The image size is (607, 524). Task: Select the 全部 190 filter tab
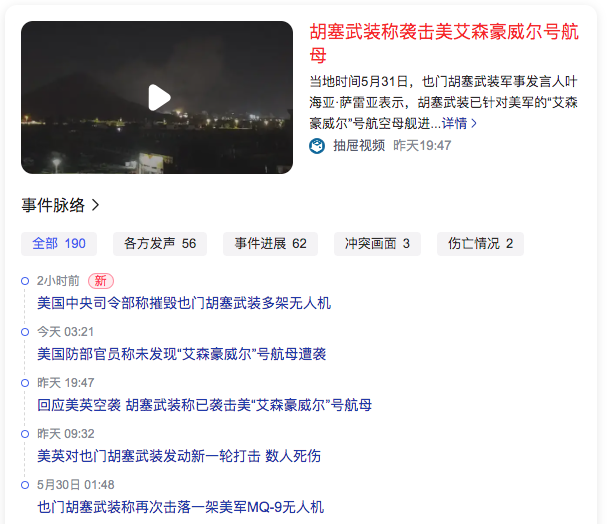(59, 244)
